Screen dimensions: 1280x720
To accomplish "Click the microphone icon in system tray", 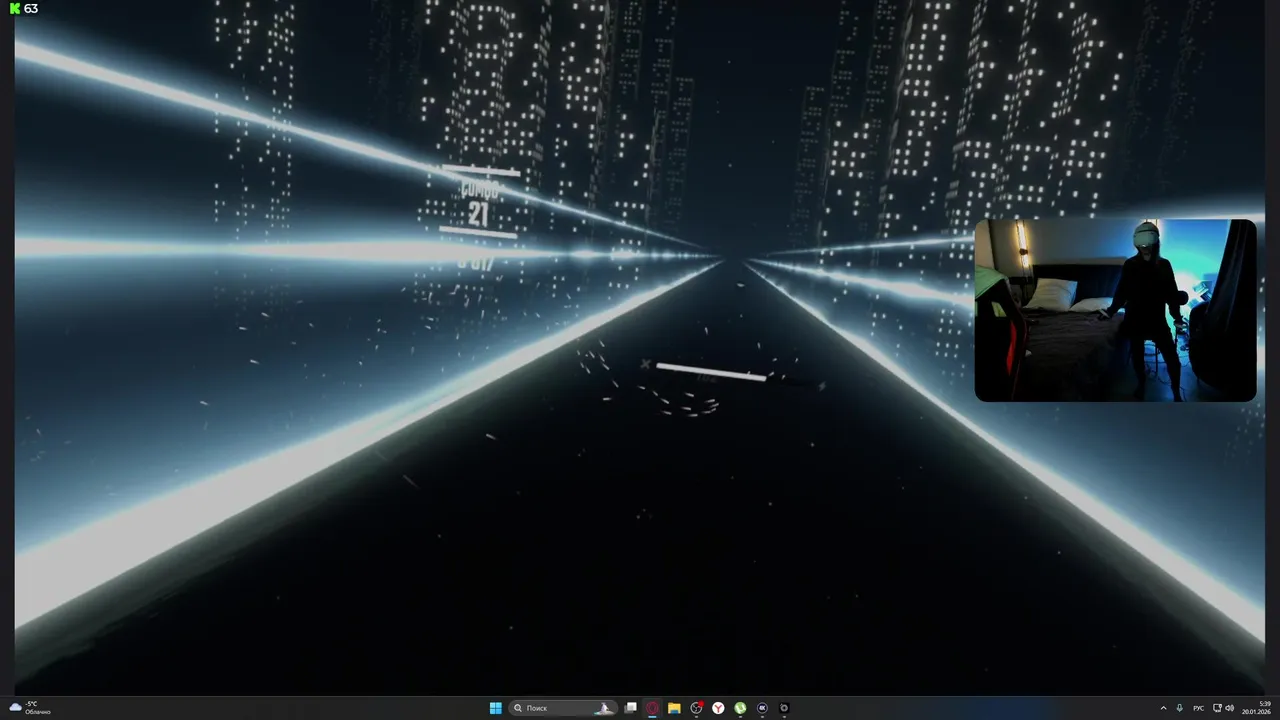I will pyautogui.click(x=1180, y=708).
